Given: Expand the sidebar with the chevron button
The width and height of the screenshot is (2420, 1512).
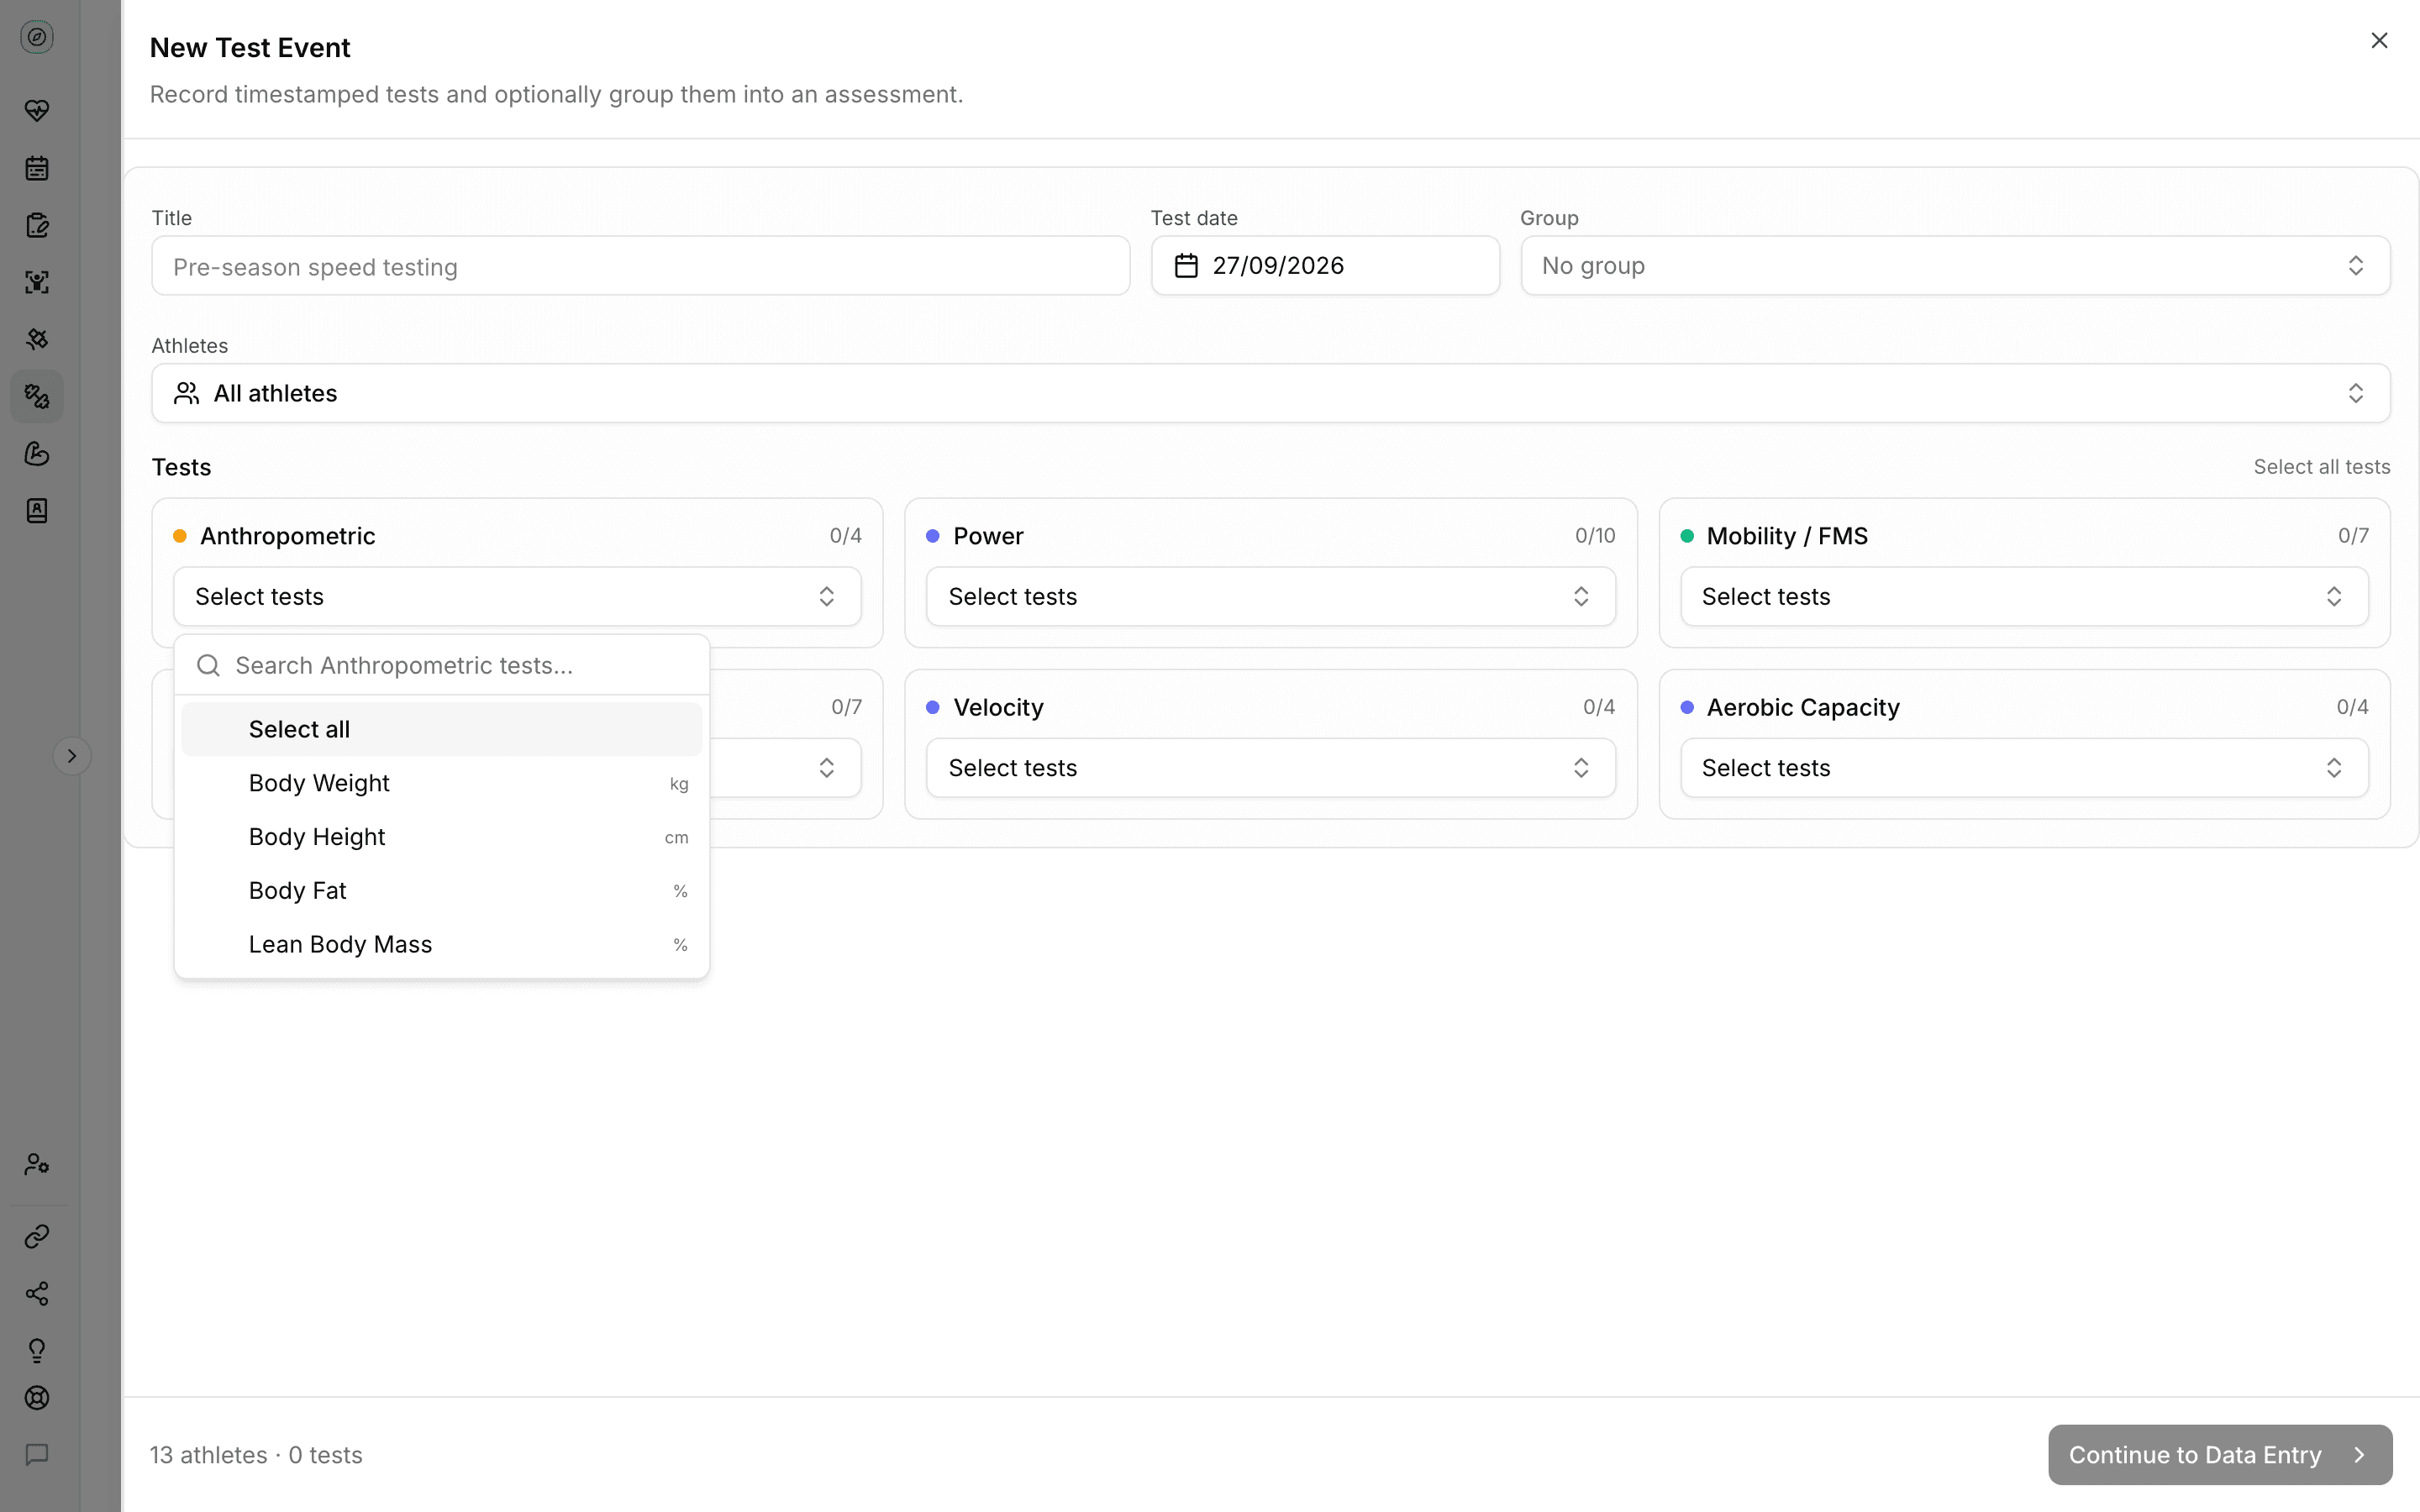Looking at the screenshot, I should click(x=72, y=756).
